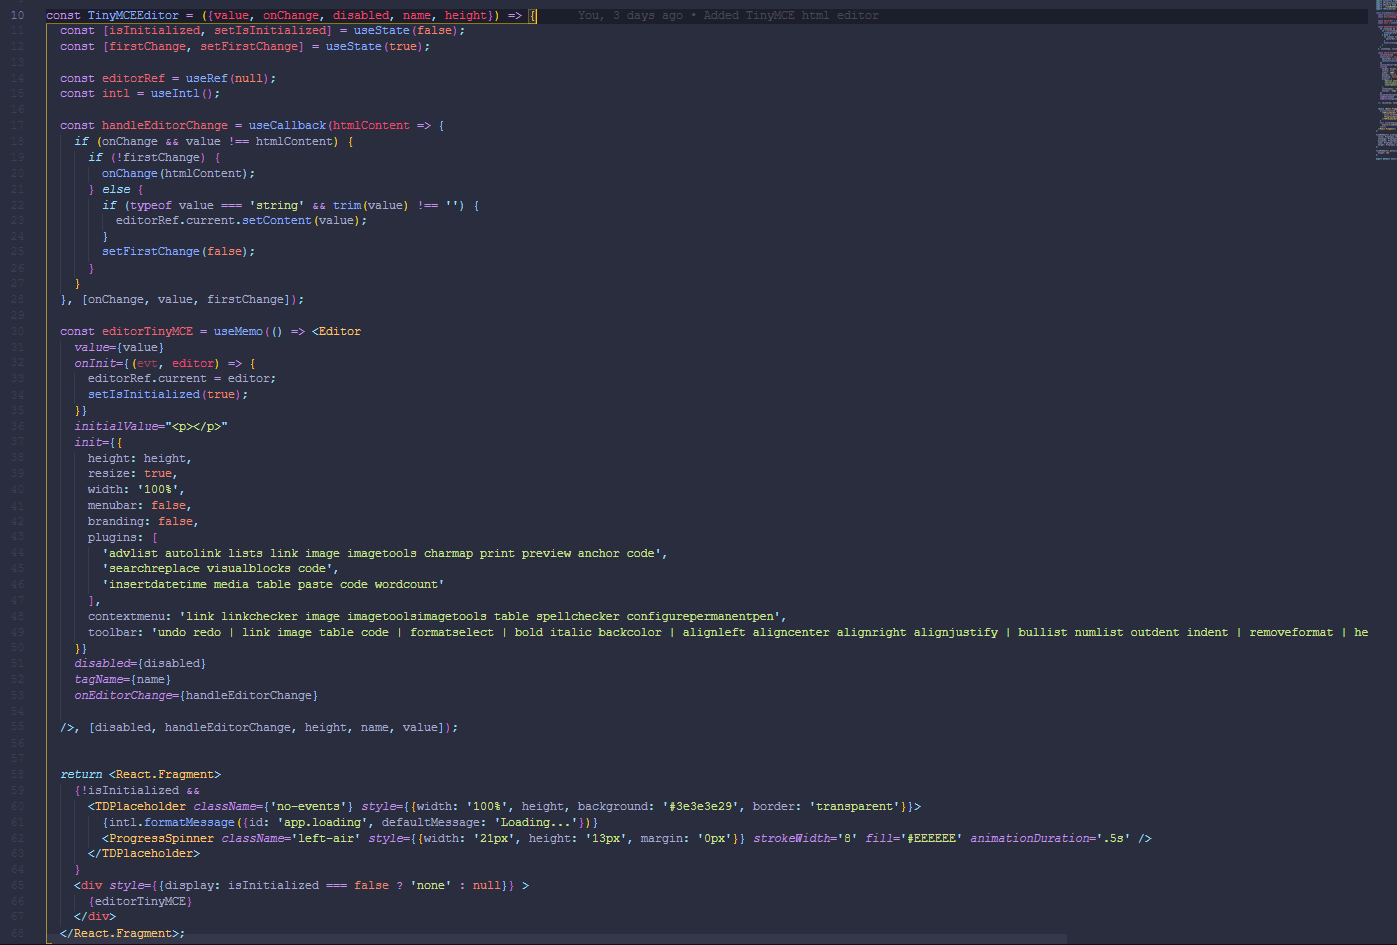Image resolution: width=1397 pixels, height=945 pixels.
Task: Click the useMemo call on line 30
Action: pos(238,331)
